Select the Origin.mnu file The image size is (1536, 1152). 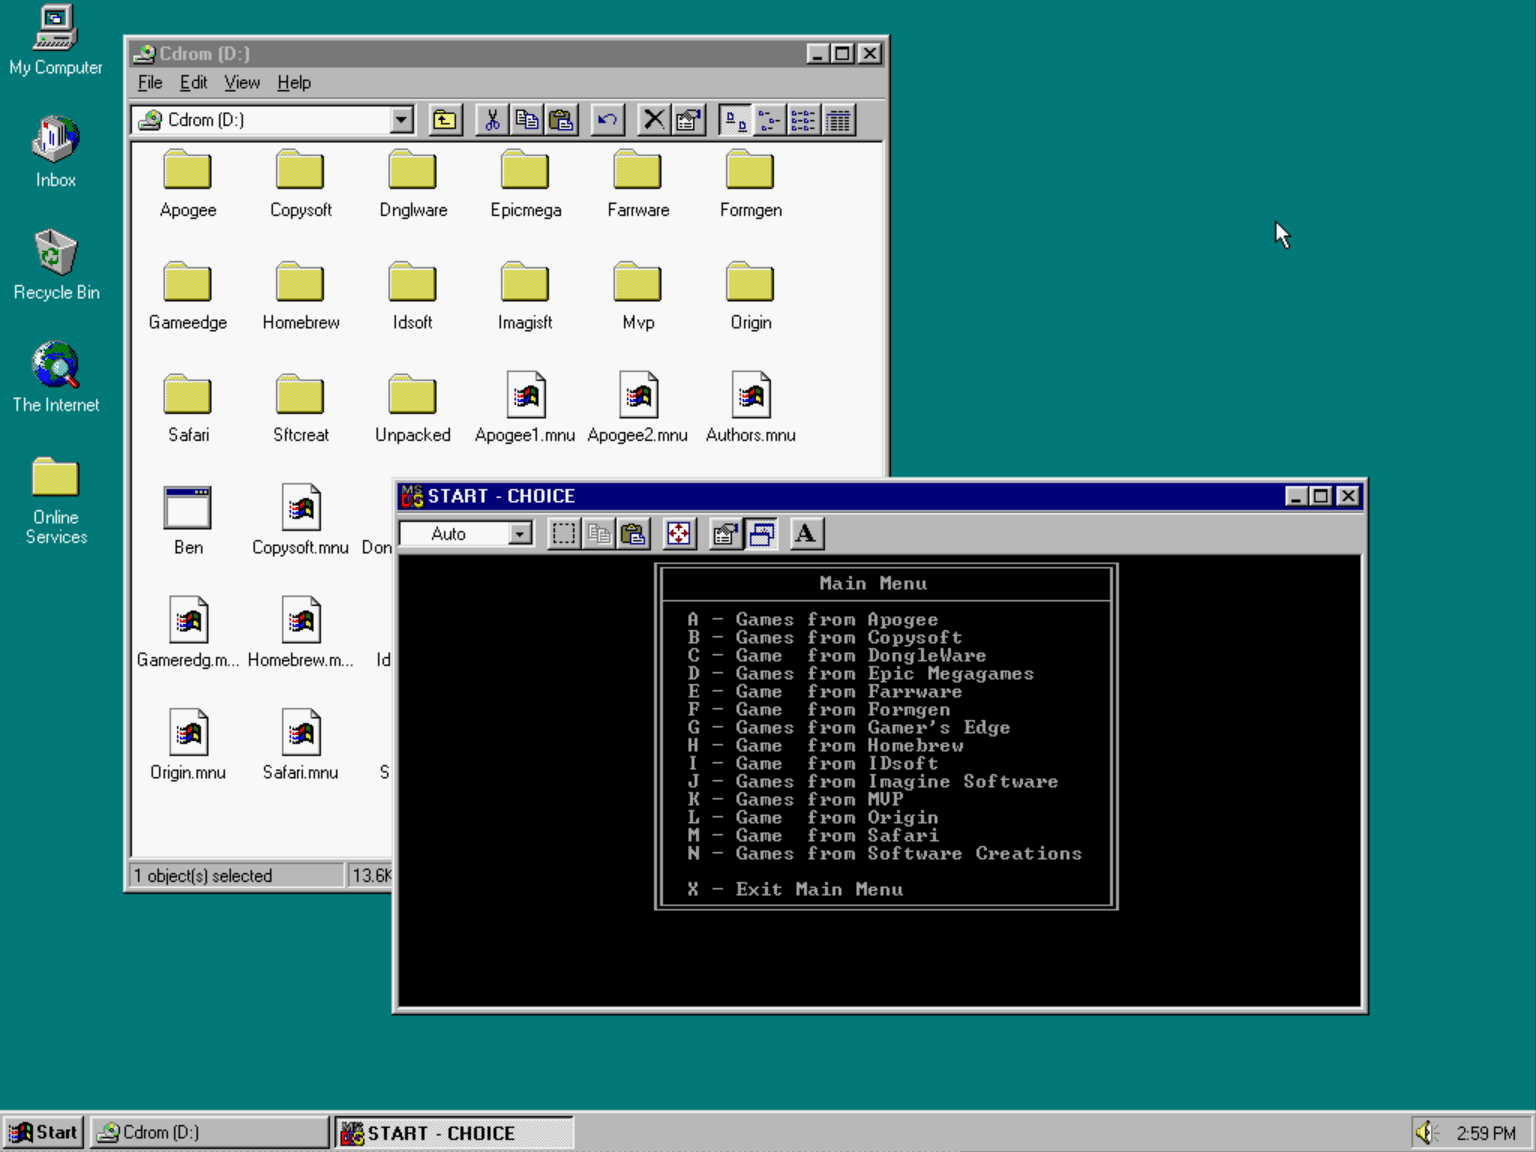pyautogui.click(x=188, y=746)
